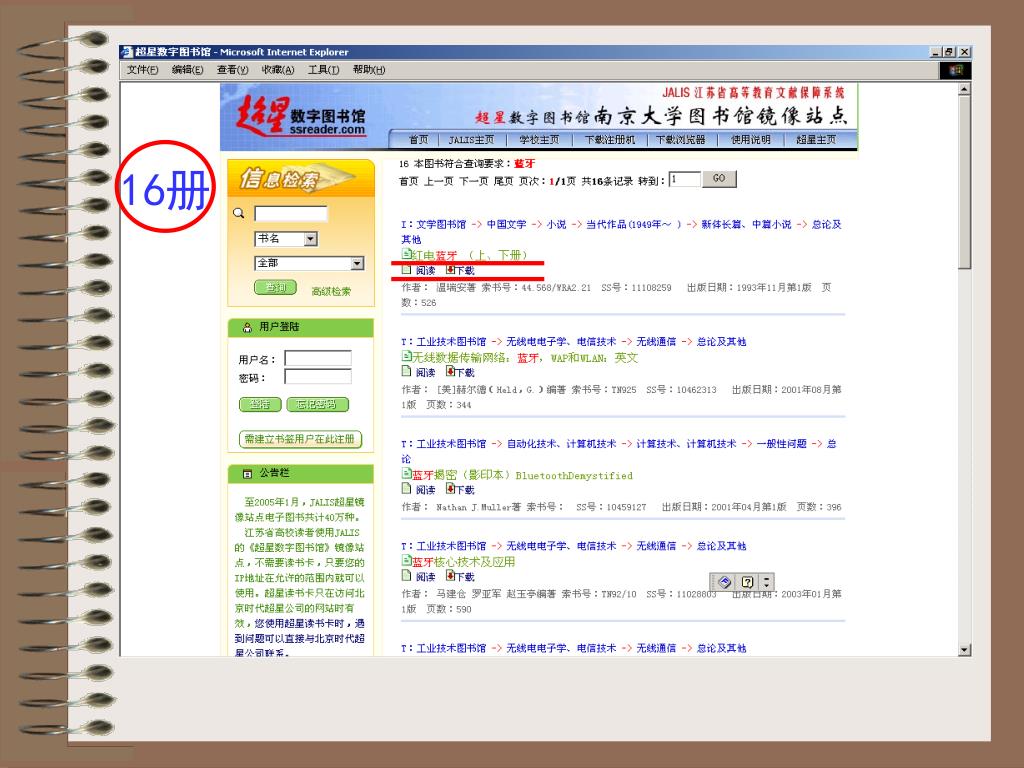The width and height of the screenshot is (1024, 768).
Task: Focus the search keyword input box
Action: 291,214
